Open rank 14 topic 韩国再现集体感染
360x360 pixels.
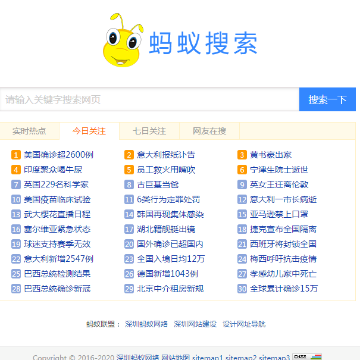(x=170, y=214)
